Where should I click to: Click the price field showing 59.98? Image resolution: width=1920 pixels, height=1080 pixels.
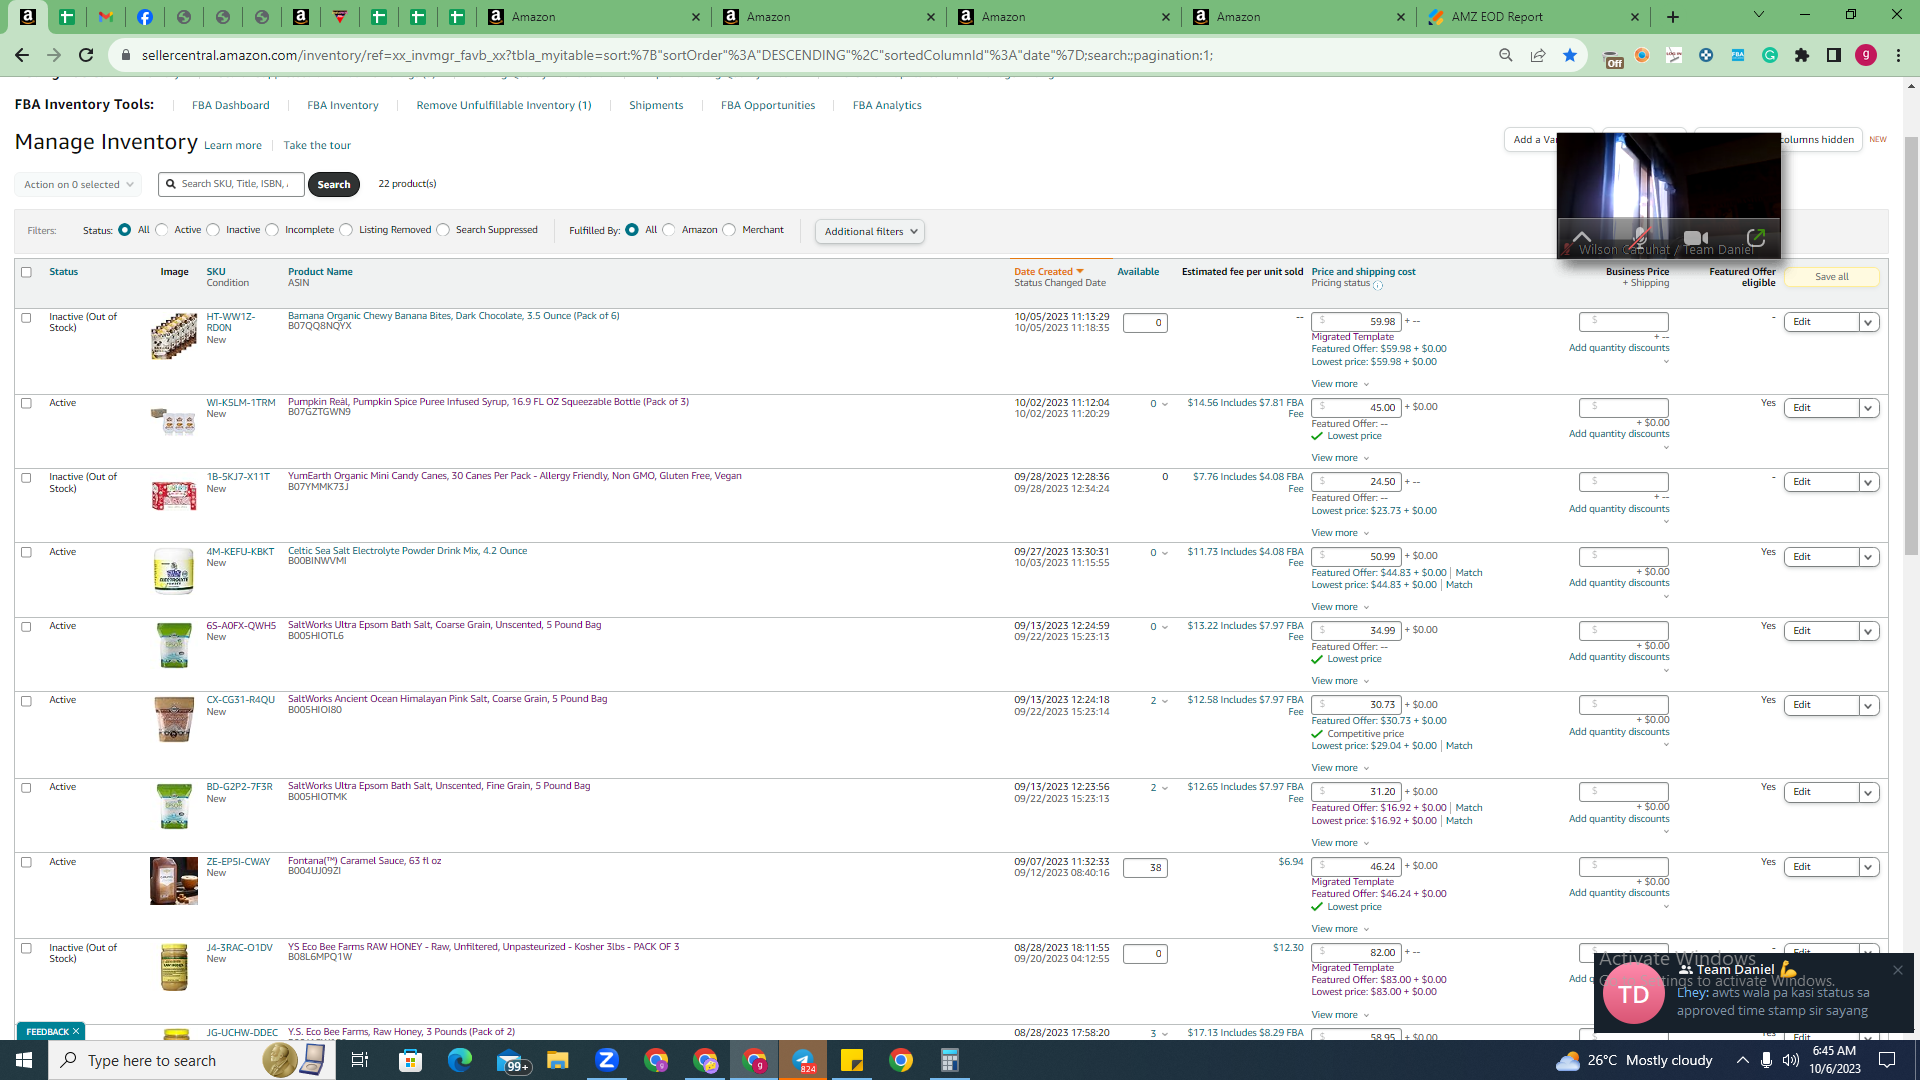click(x=1356, y=322)
